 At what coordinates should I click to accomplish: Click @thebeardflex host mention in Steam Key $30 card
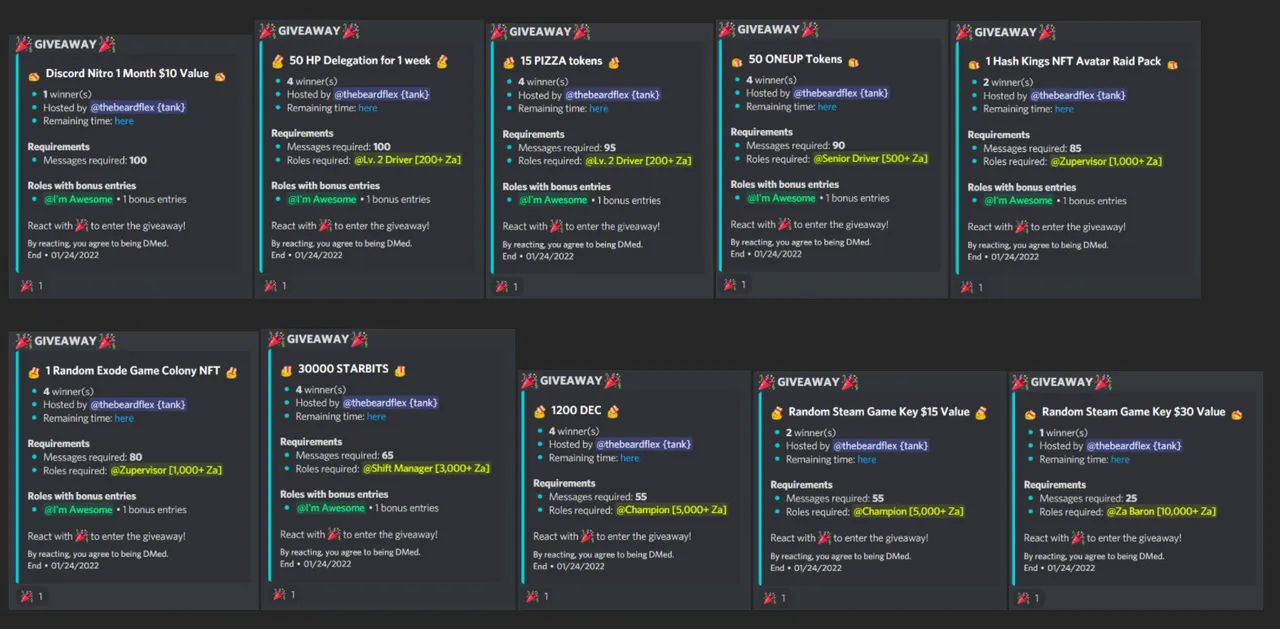[1135, 446]
